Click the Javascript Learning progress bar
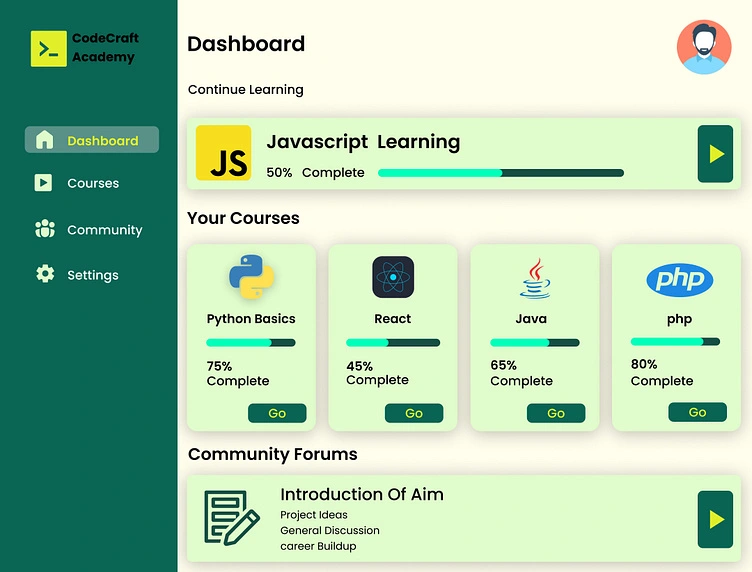Image resolution: width=752 pixels, height=572 pixels. [x=501, y=173]
